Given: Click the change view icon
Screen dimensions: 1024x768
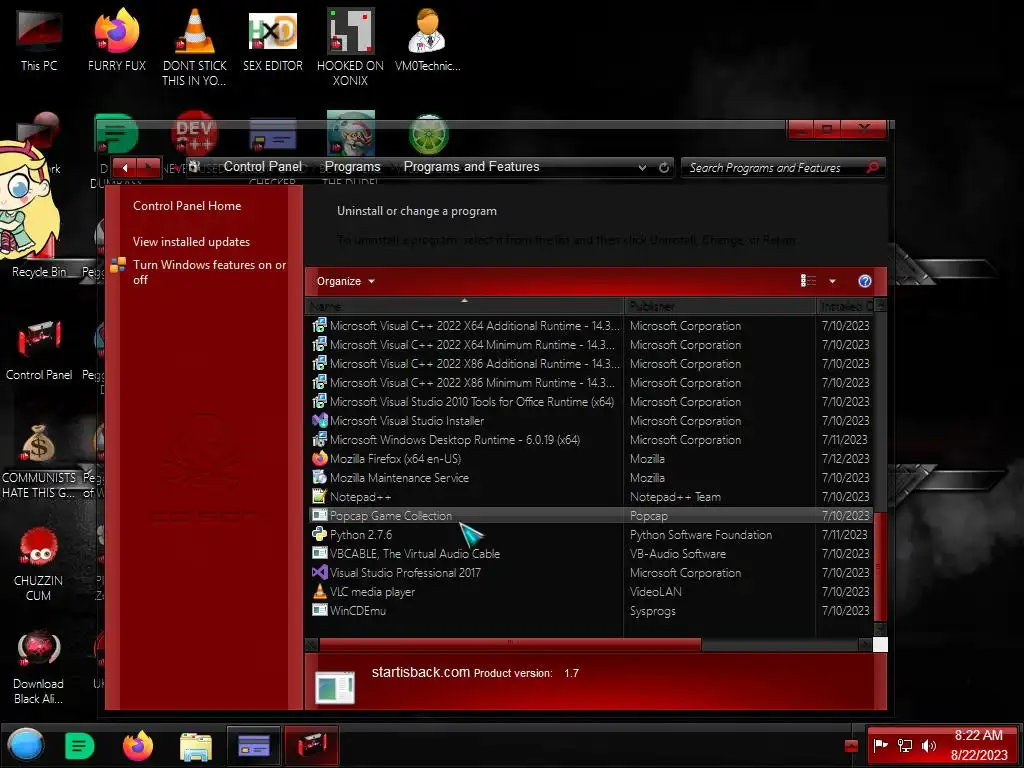Looking at the screenshot, I should coord(808,281).
